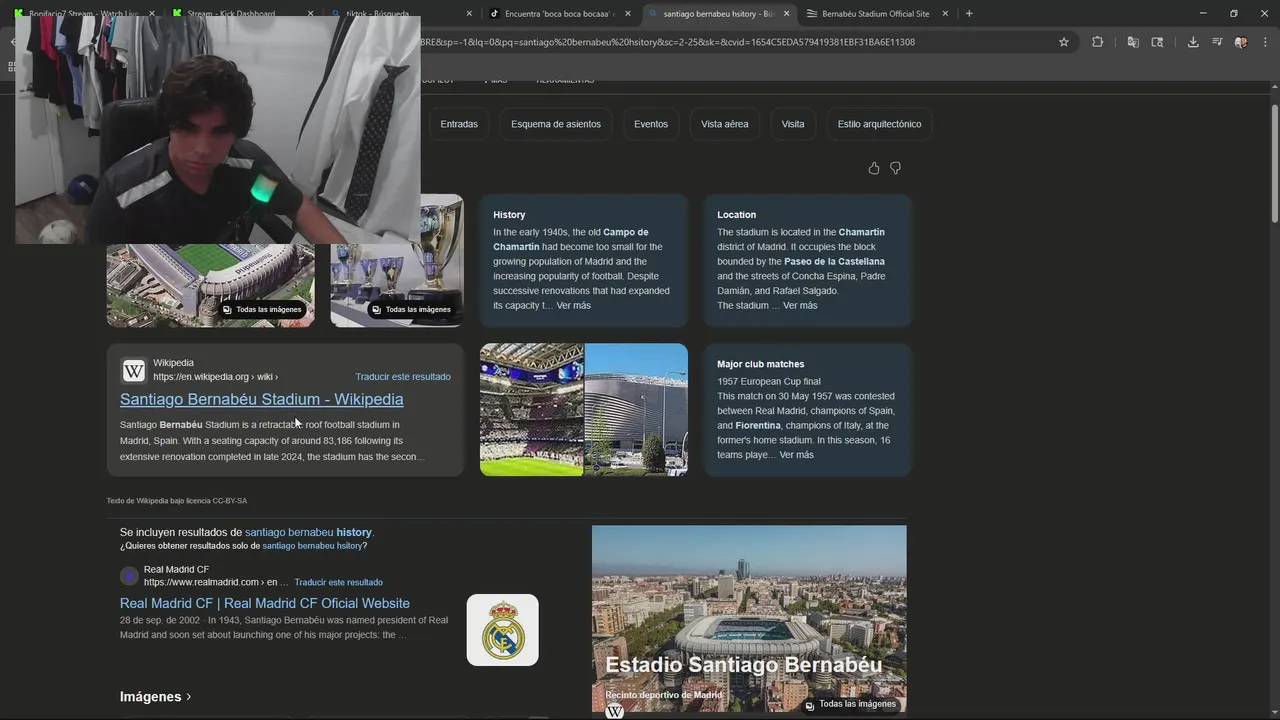Viewport: 1280px width, 720px height.
Task: Select the Visita filter chip
Action: 793,124
